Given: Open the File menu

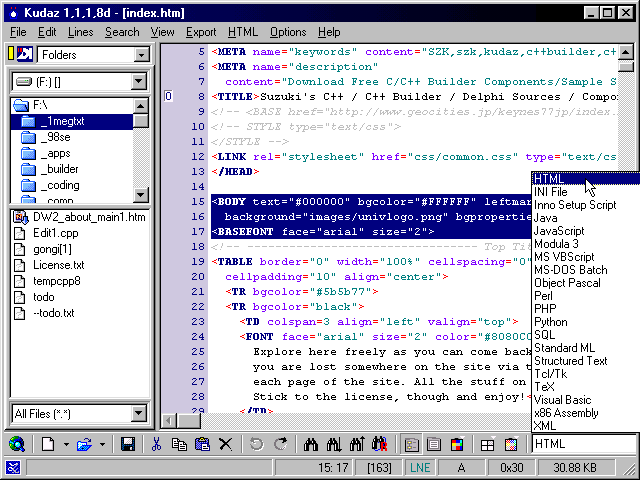Looking at the screenshot, I should coord(18,32).
